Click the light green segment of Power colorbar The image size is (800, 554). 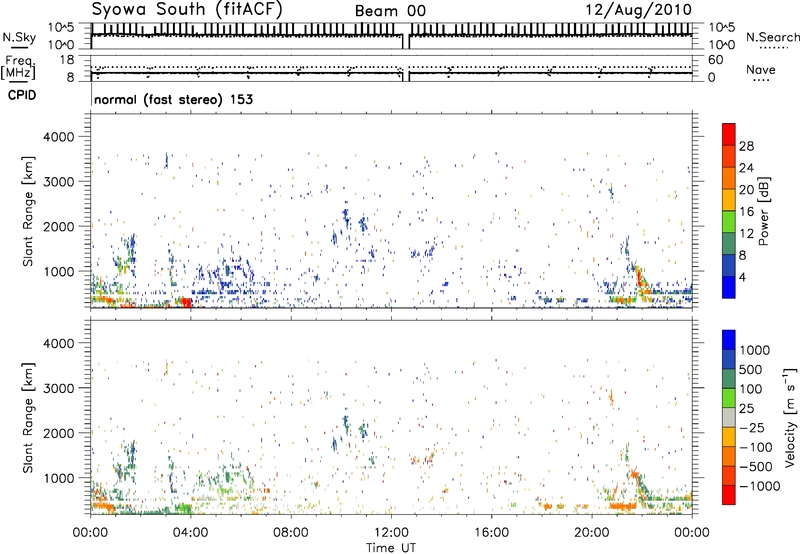[729, 221]
